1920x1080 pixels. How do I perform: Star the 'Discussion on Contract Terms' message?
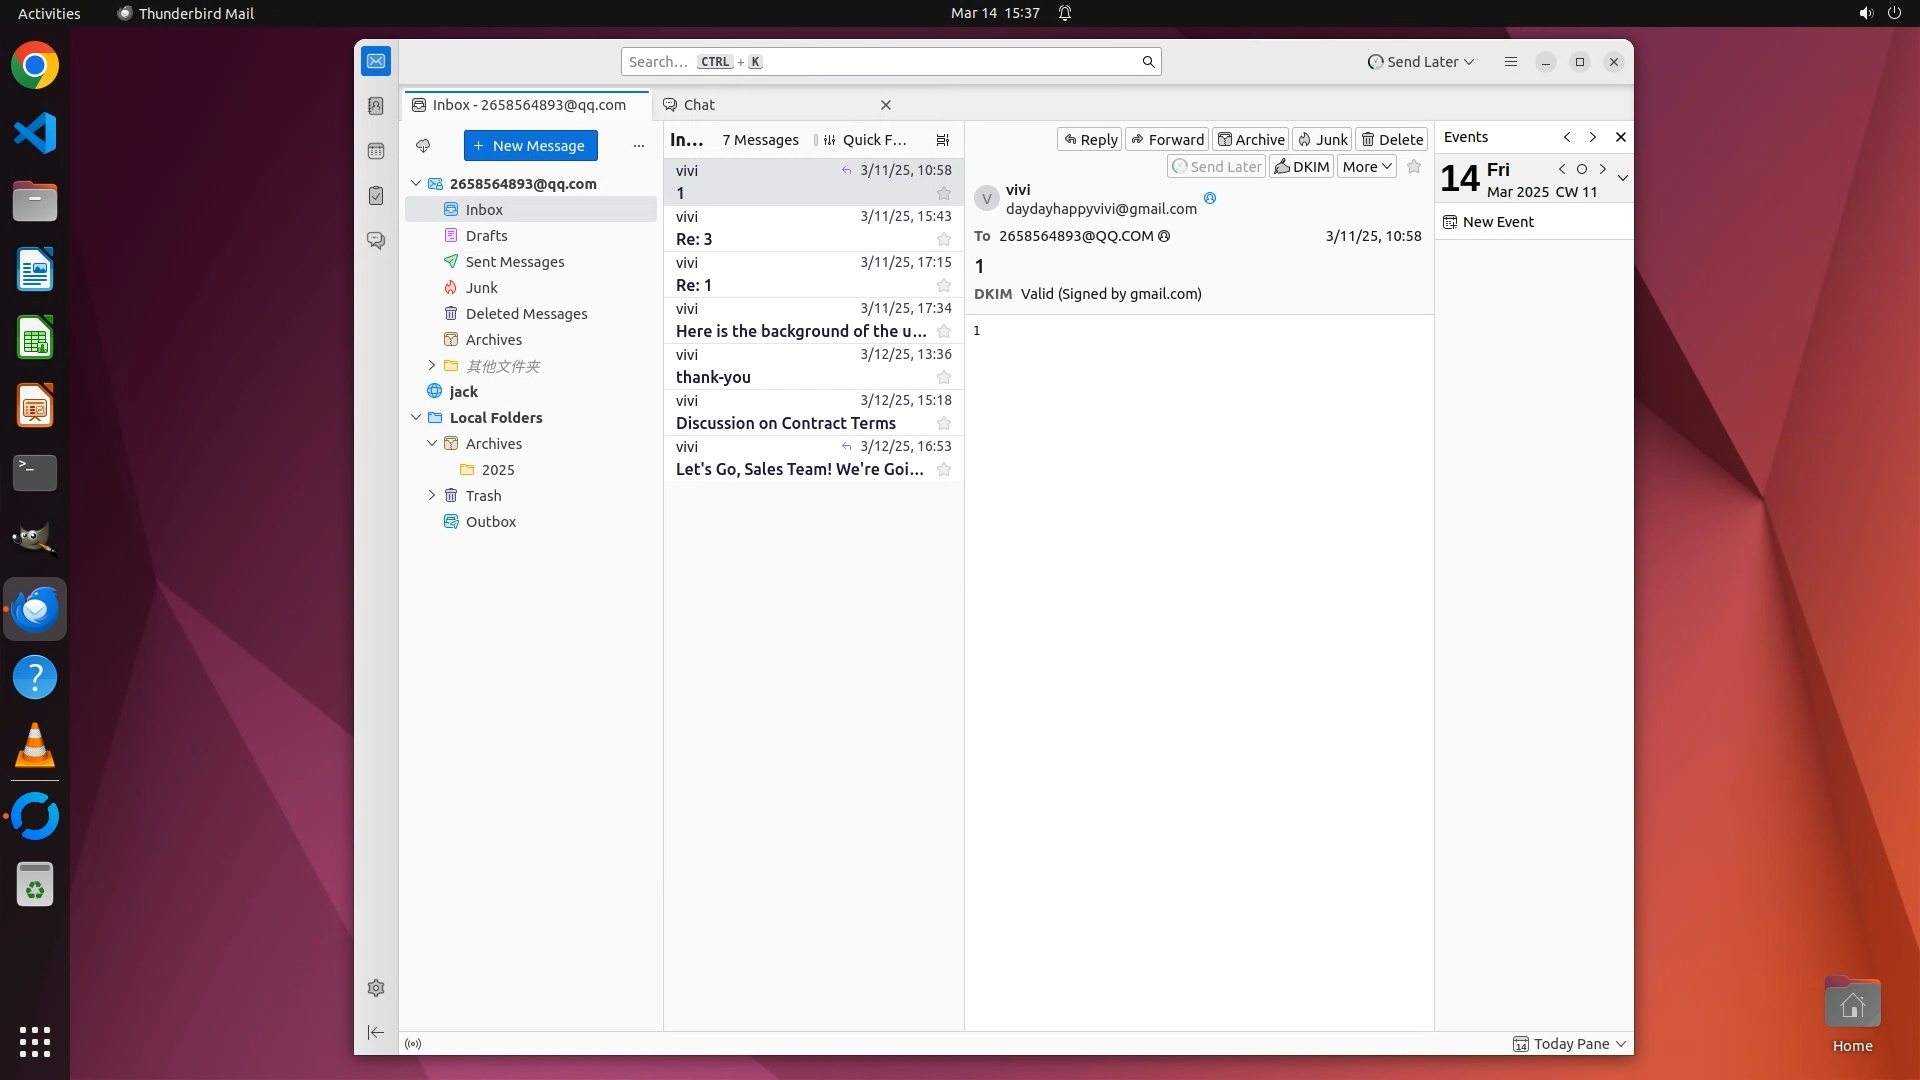point(943,424)
